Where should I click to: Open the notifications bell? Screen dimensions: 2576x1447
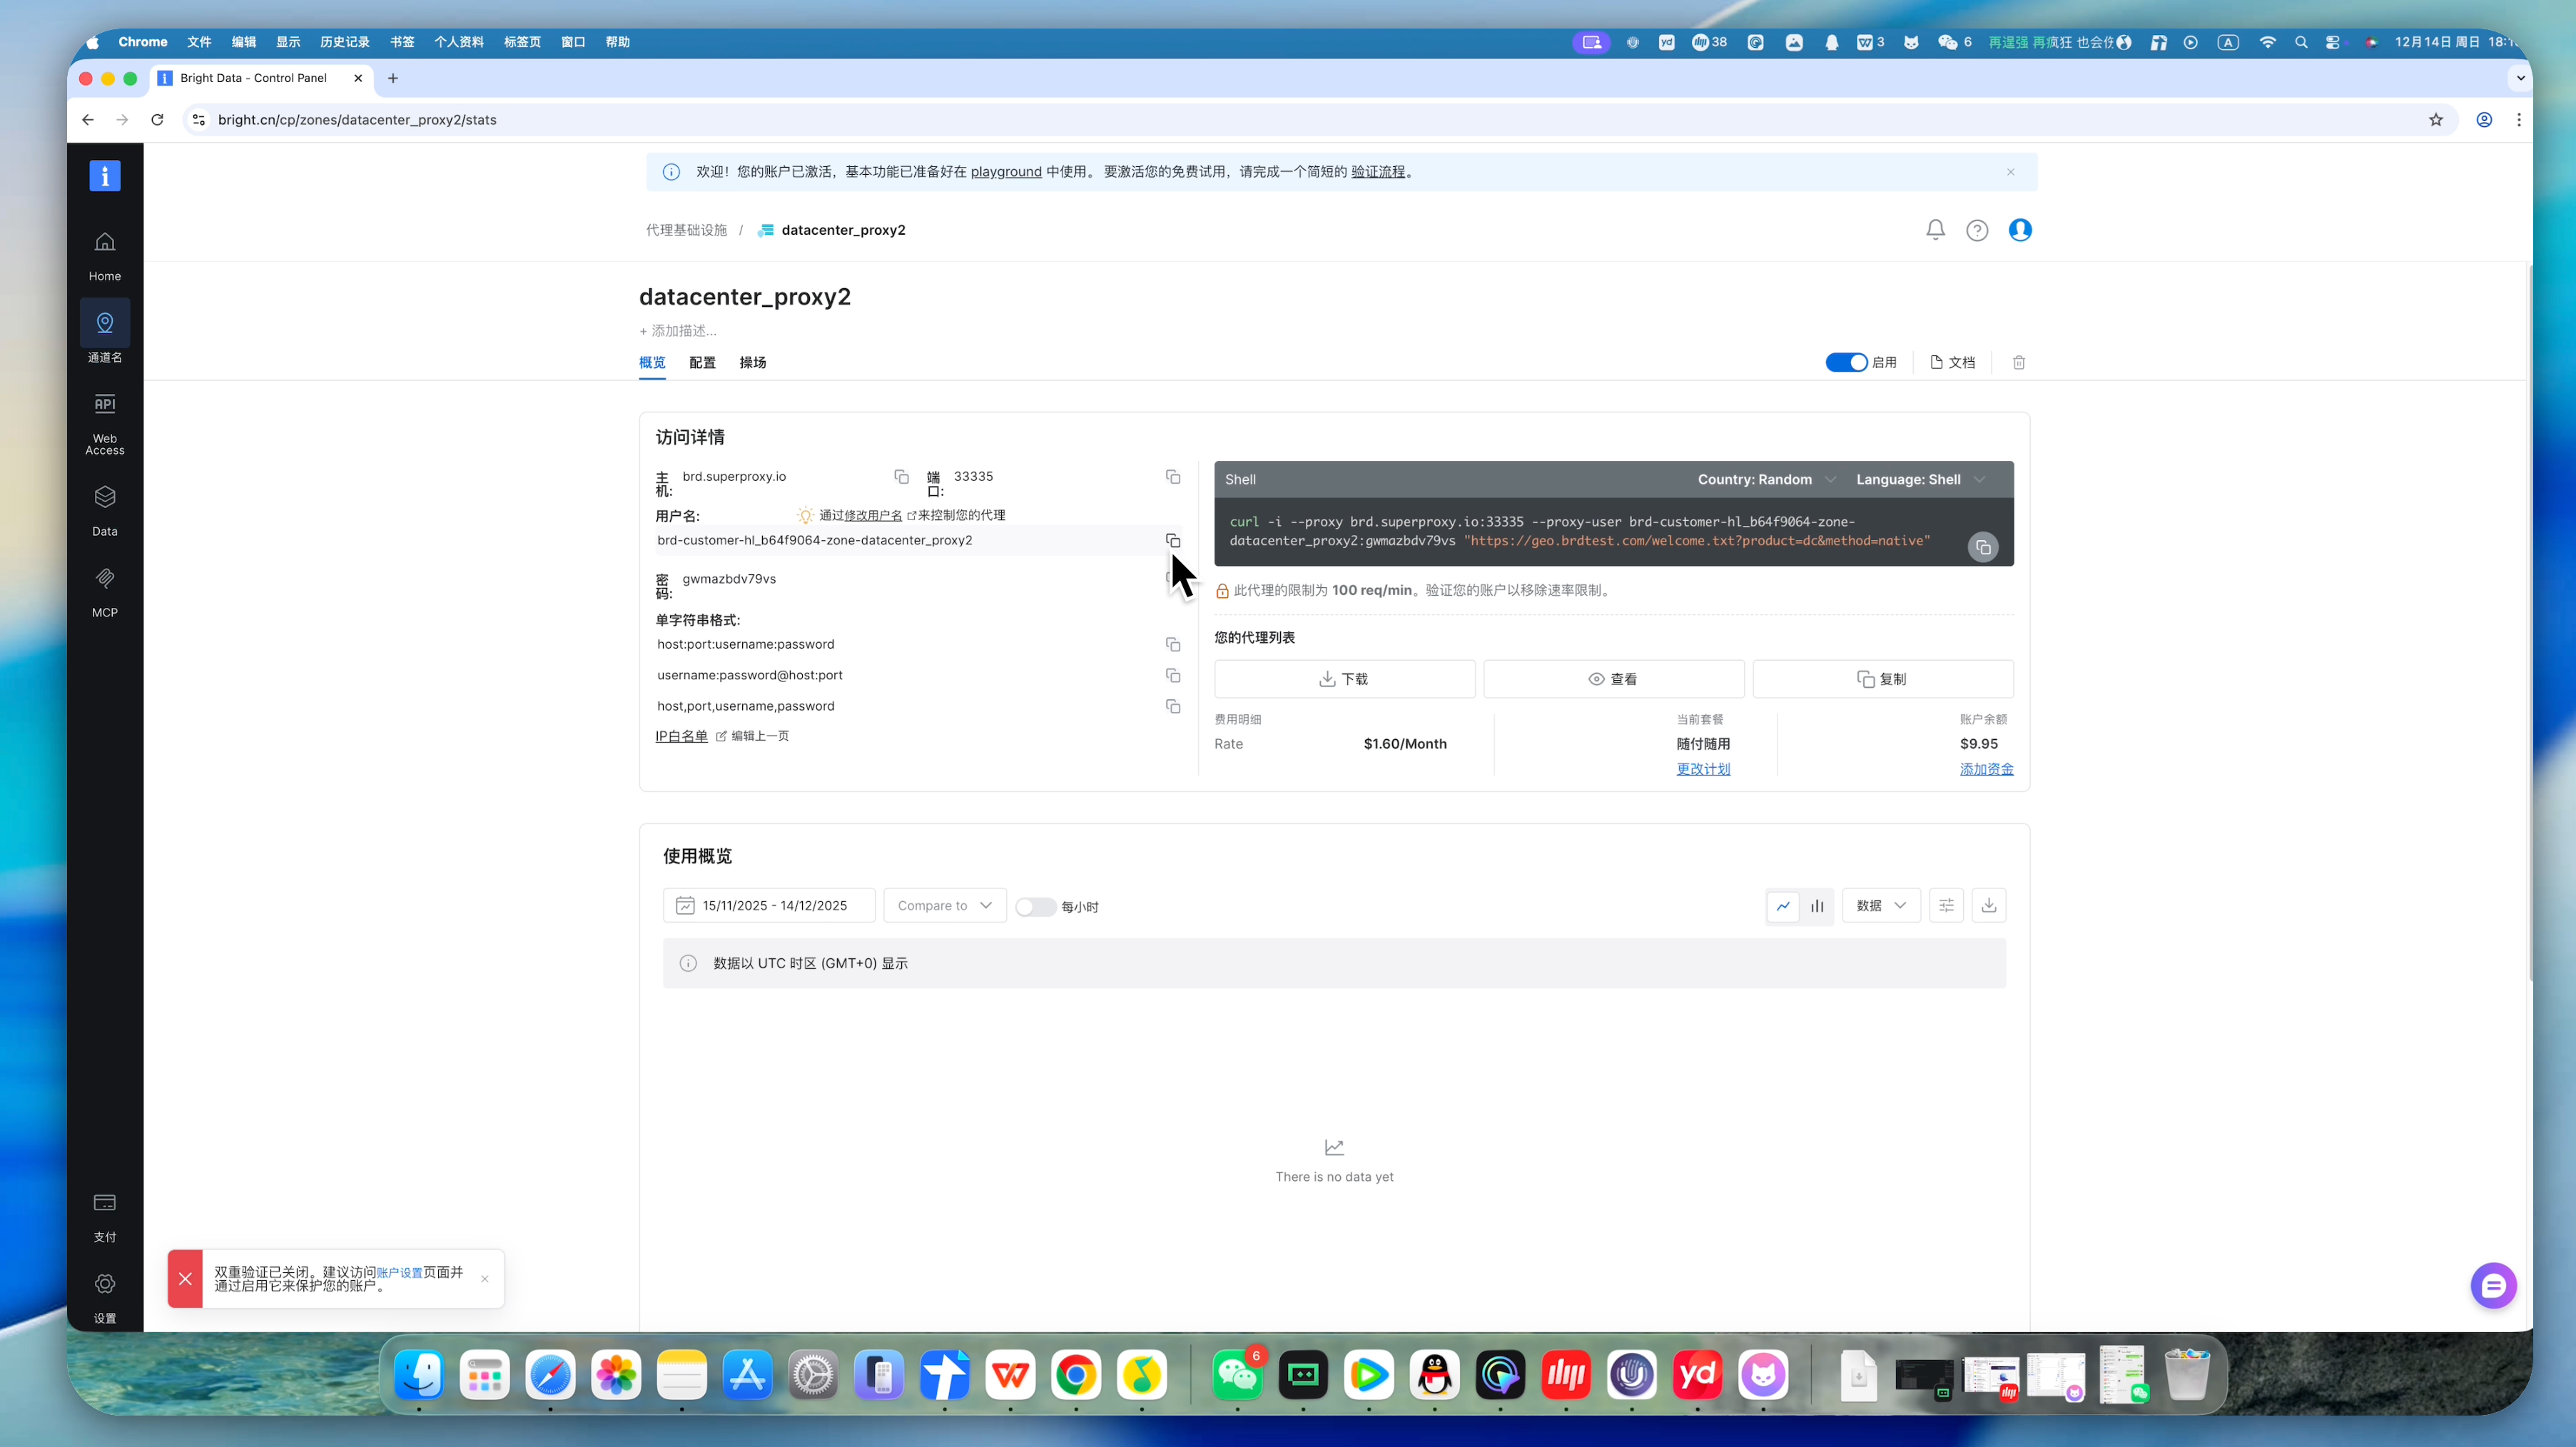click(1935, 230)
